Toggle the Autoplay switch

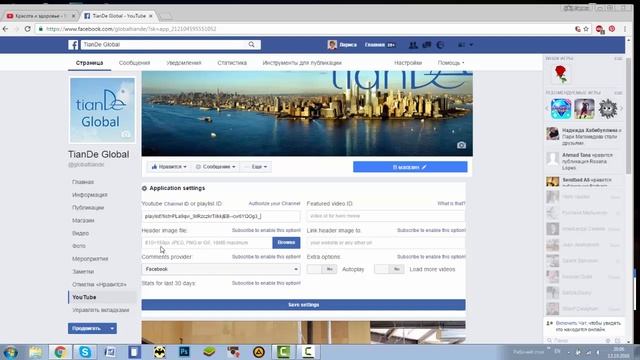click(322, 269)
